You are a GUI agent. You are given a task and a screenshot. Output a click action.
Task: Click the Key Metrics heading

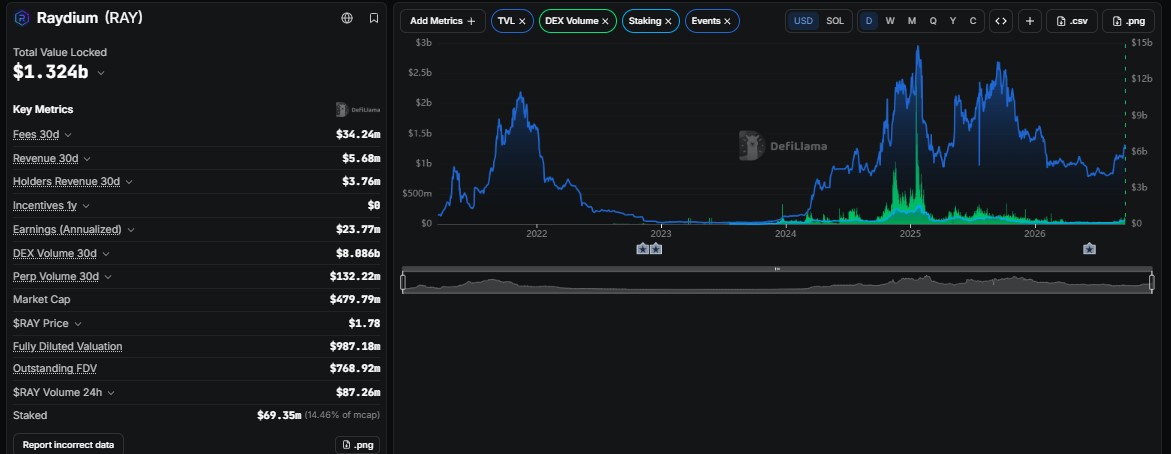click(43, 109)
